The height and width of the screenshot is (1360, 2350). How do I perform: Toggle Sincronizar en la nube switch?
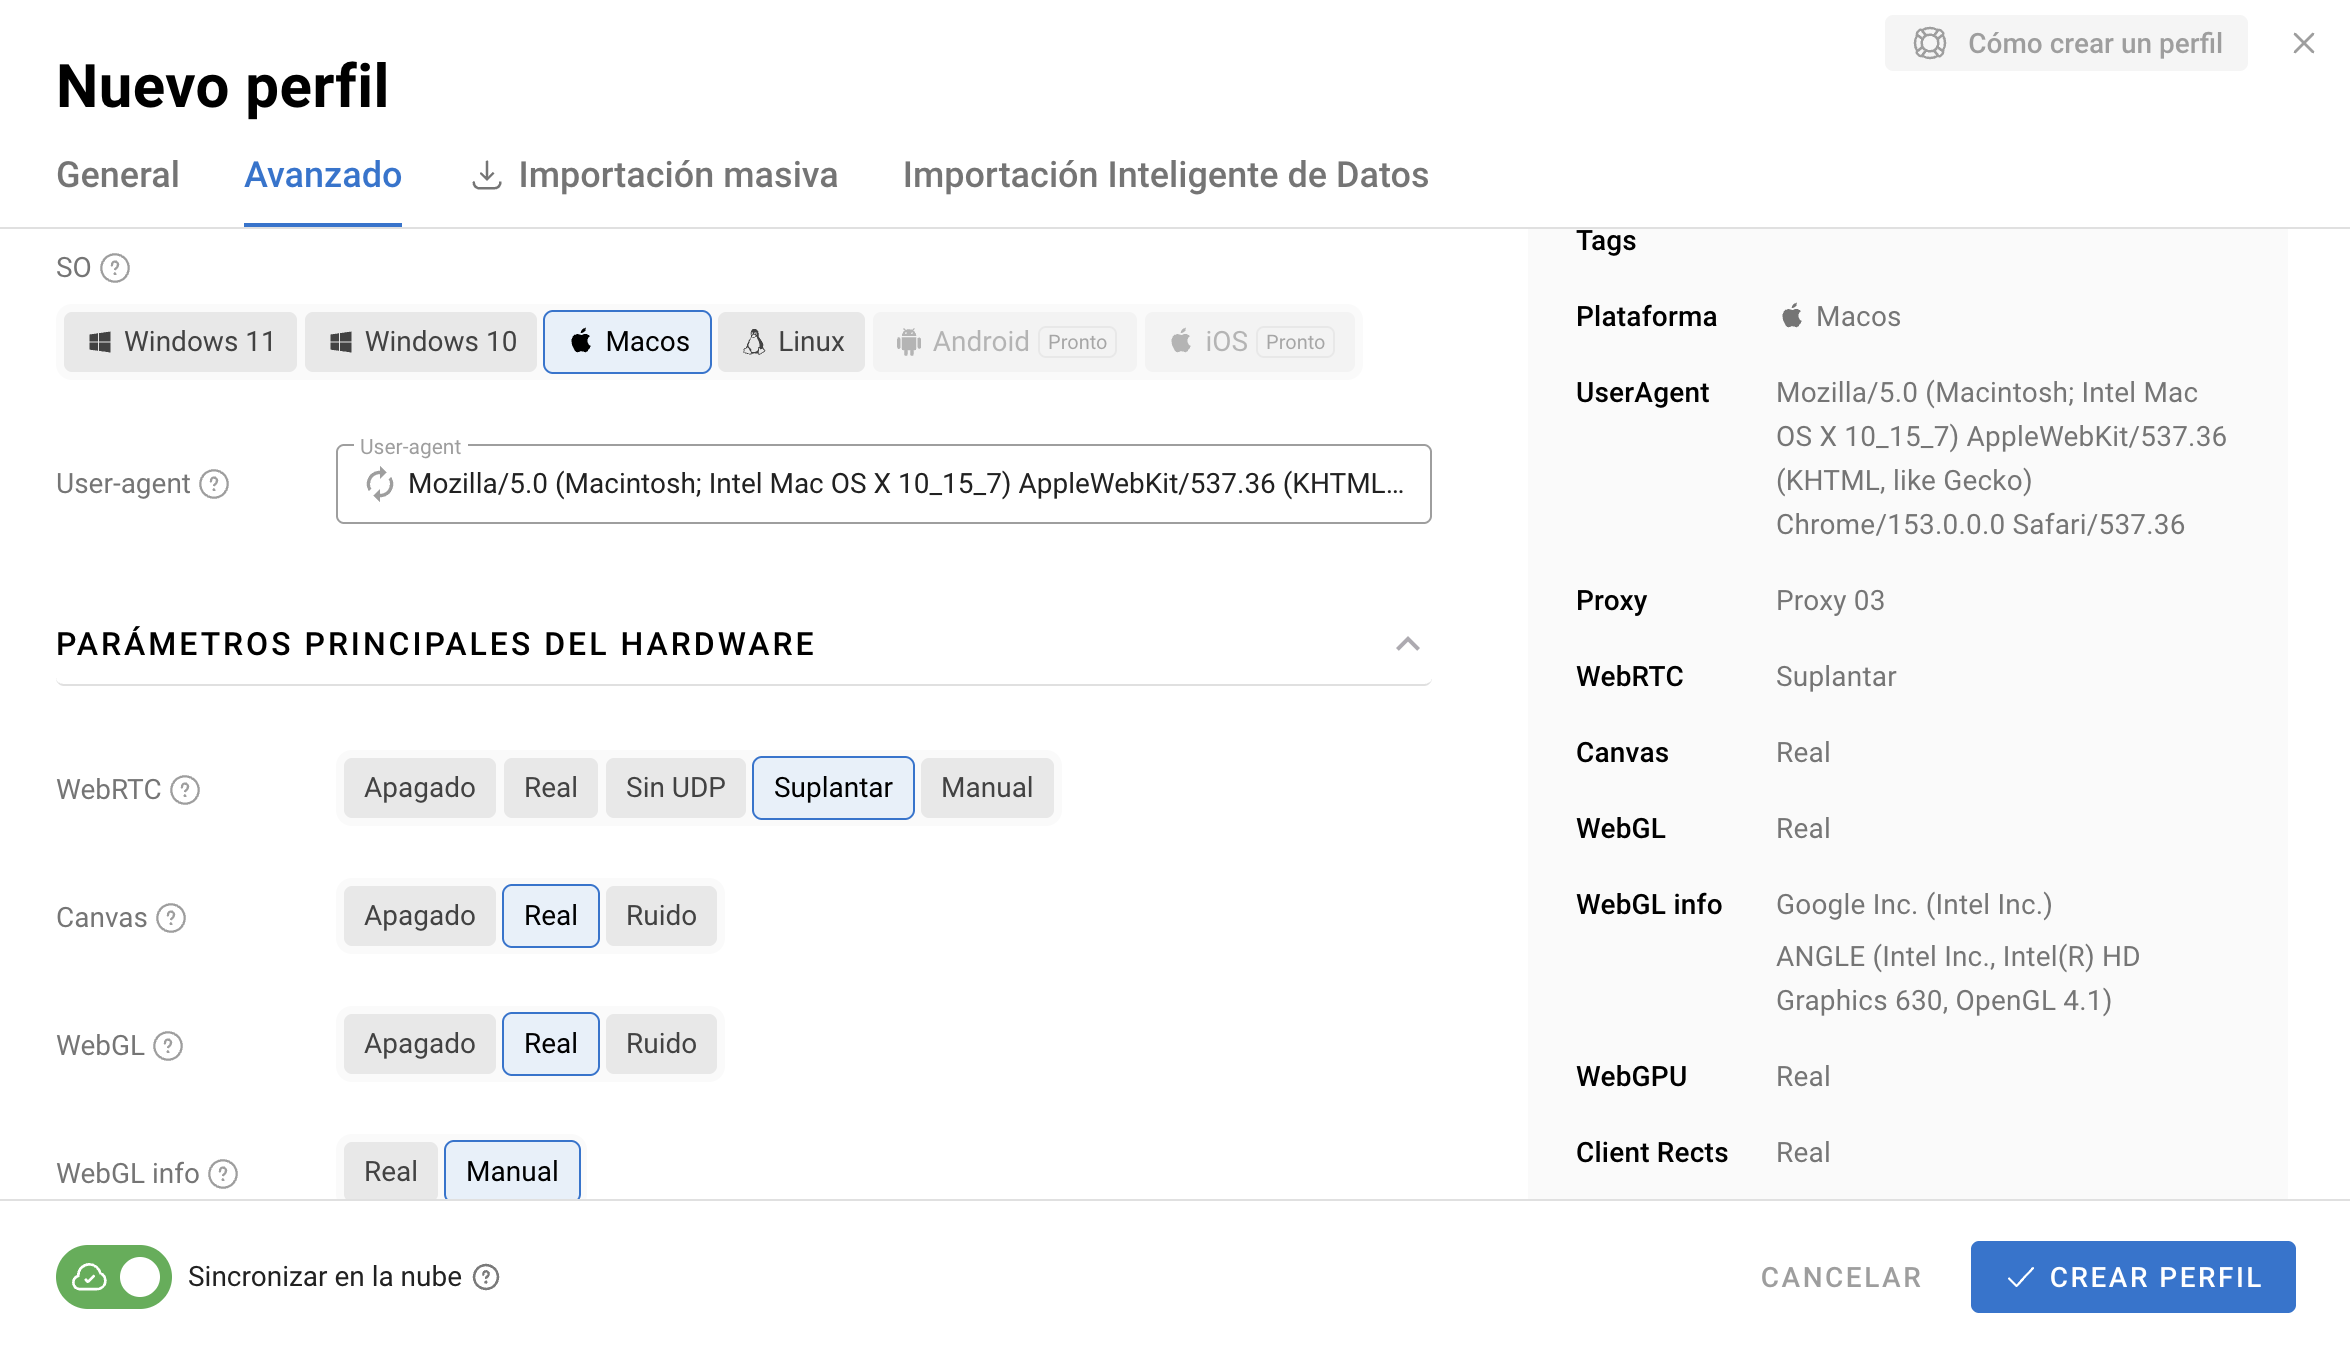point(114,1277)
